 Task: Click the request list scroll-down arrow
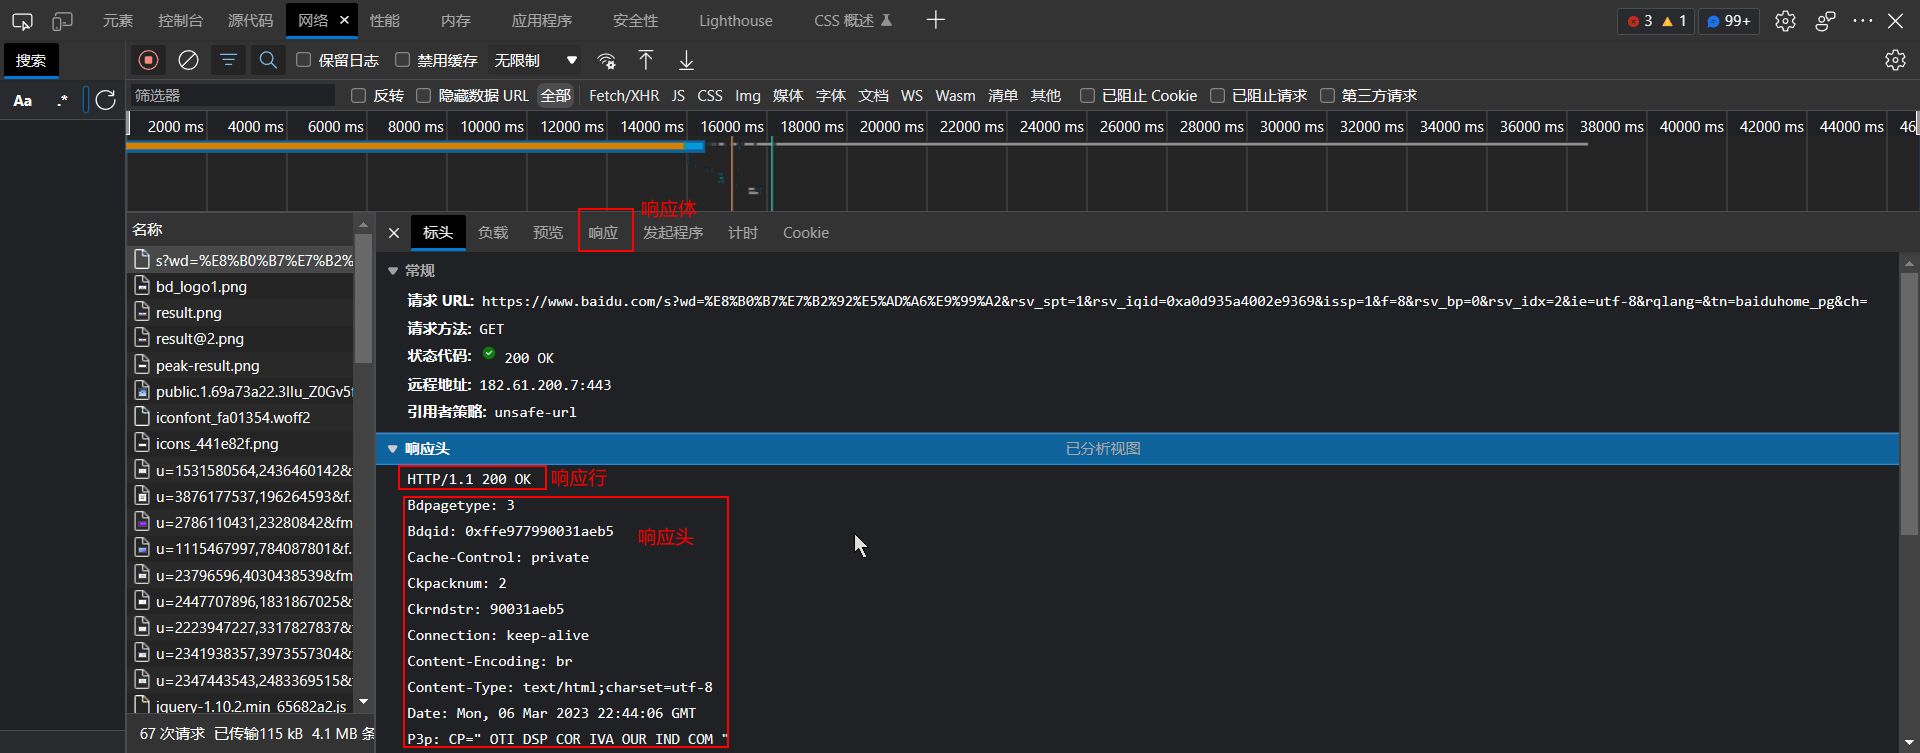[363, 702]
